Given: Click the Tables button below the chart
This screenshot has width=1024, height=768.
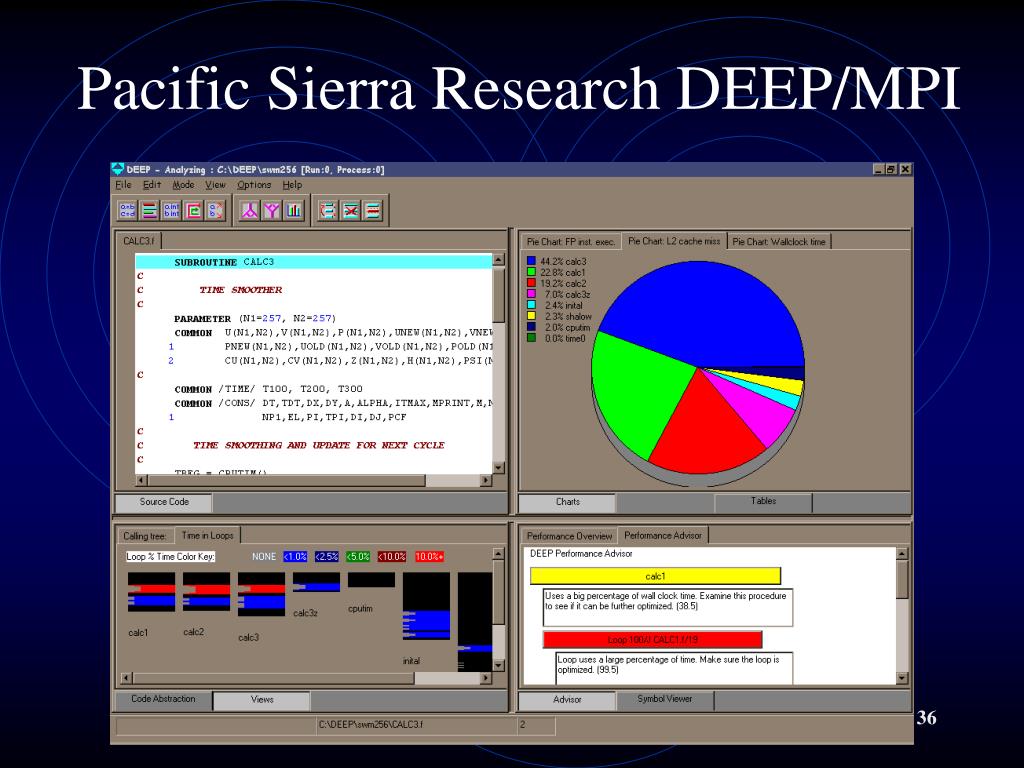Looking at the screenshot, I should (x=763, y=501).
